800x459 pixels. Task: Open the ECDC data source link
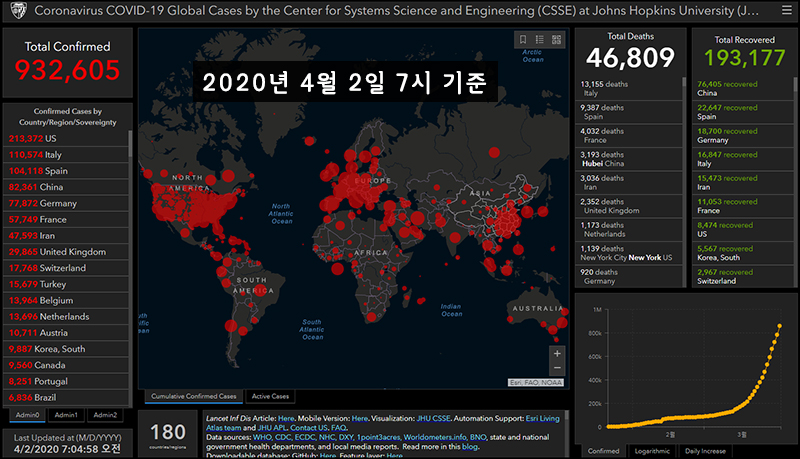pyautogui.click(x=305, y=437)
